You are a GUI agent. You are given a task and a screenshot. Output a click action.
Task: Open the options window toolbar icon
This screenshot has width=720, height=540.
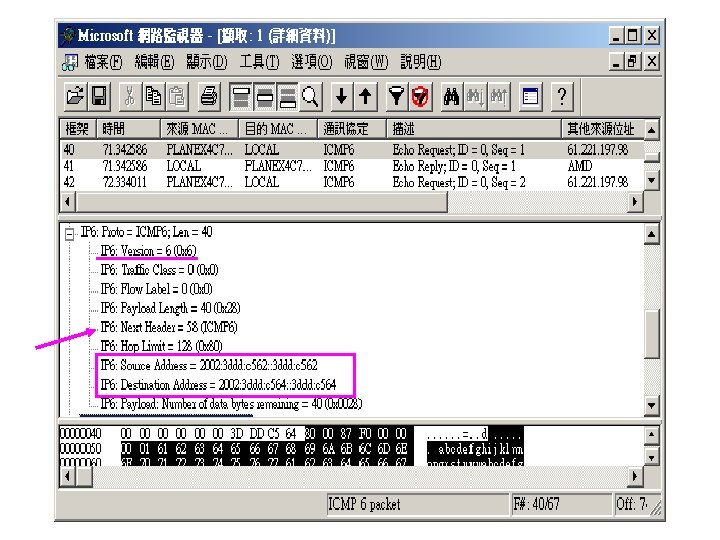pyautogui.click(x=530, y=96)
